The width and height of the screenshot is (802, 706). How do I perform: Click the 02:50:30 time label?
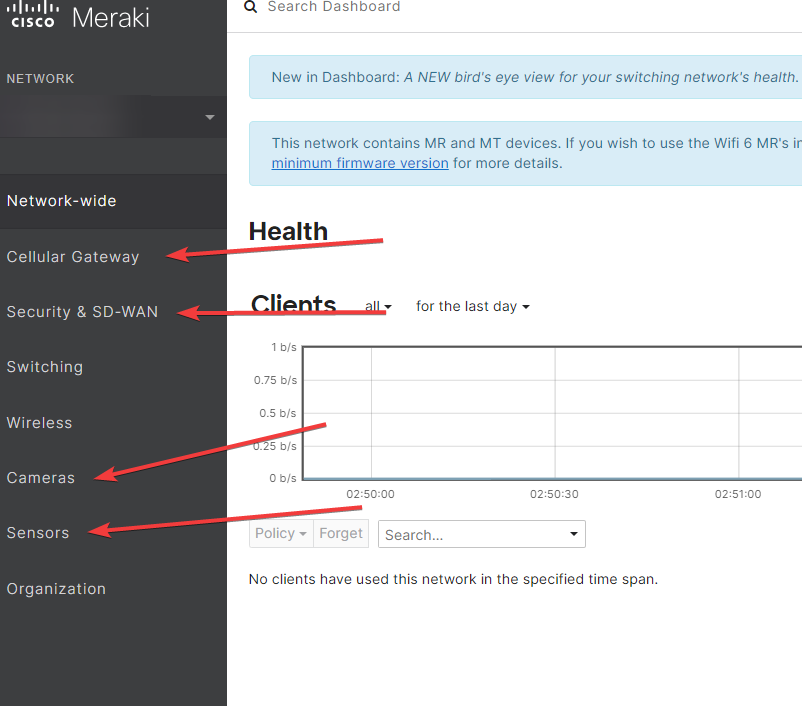click(x=554, y=494)
